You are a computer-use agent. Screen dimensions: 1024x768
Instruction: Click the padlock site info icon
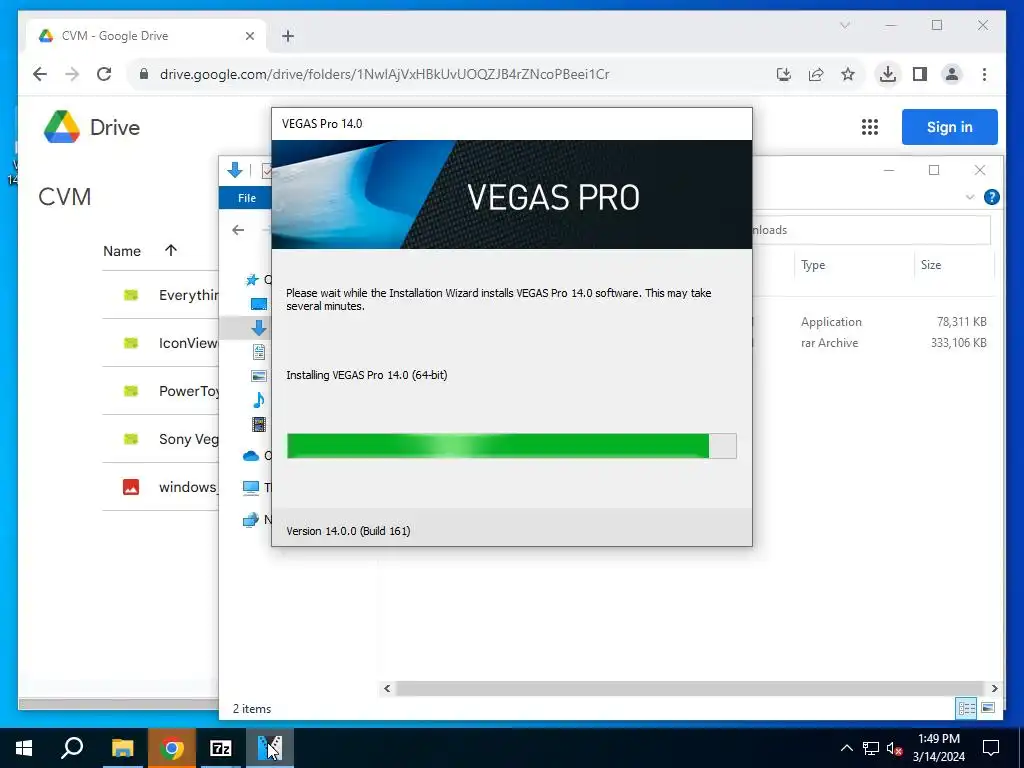tap(144, 74)
